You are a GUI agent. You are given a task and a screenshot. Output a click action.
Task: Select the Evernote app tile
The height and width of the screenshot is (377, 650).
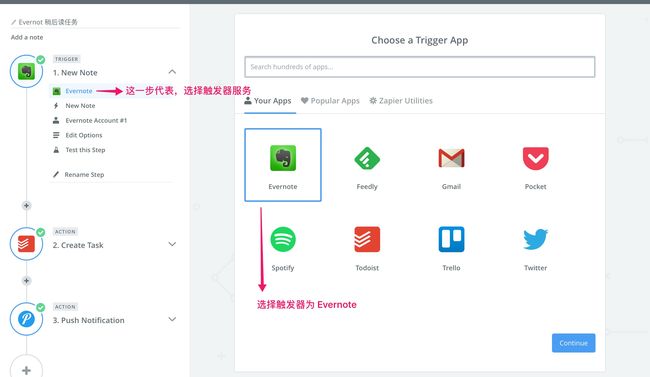(283, 165)
